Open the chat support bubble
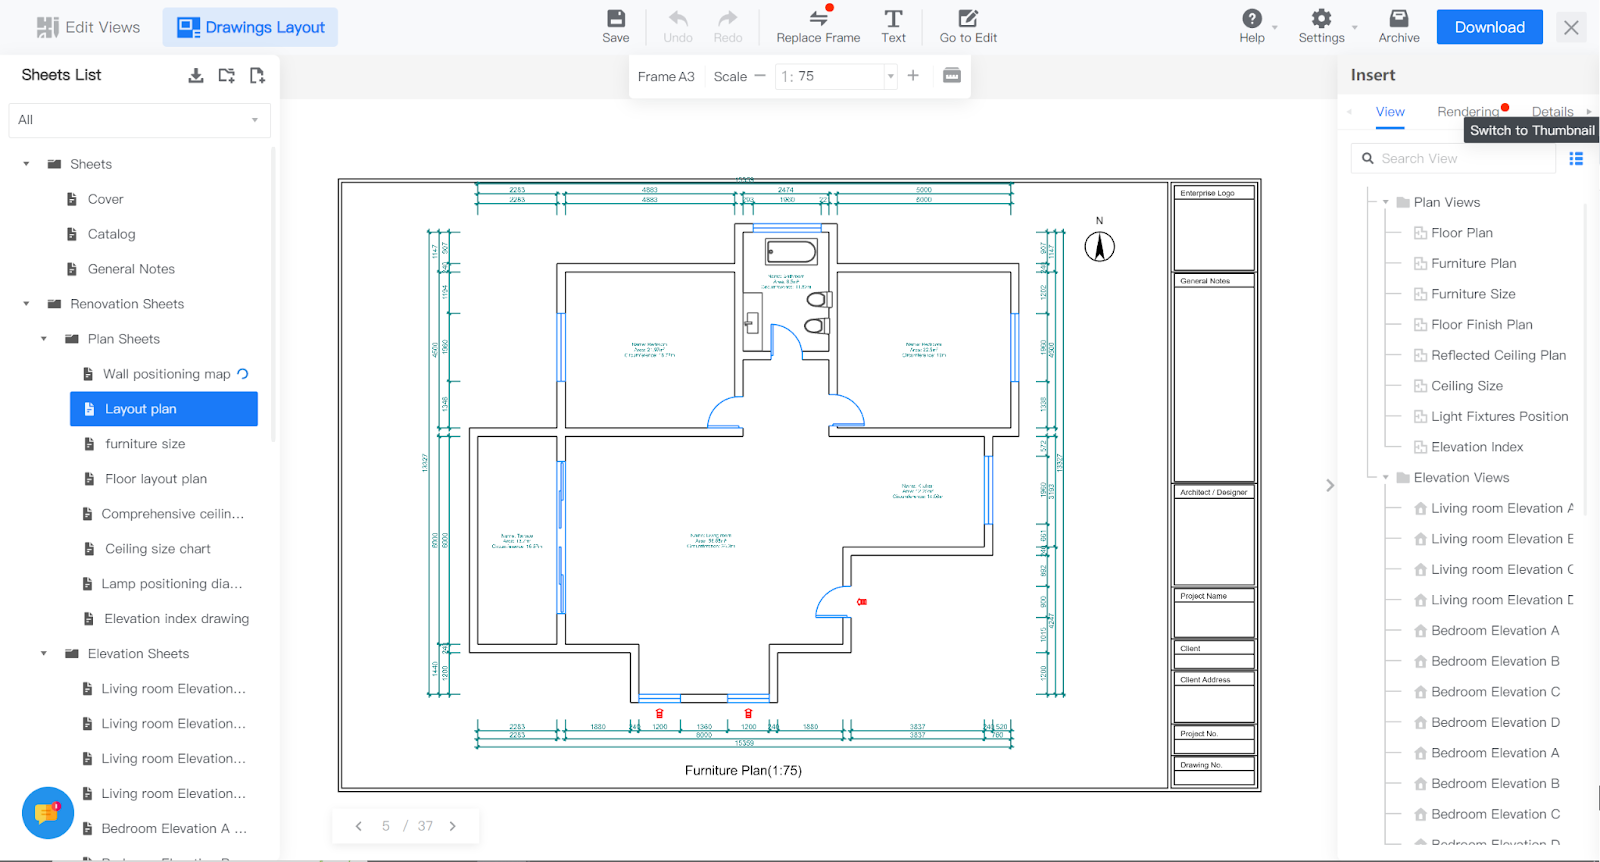 47,813
